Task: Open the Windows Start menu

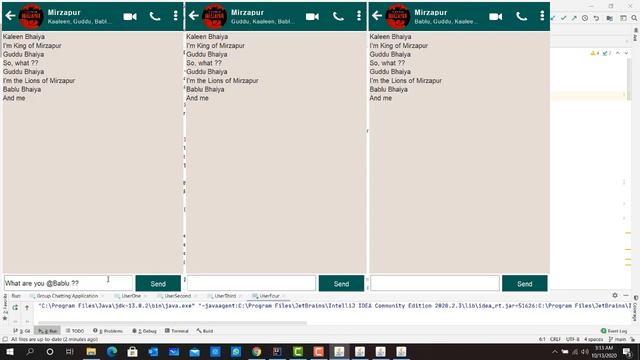Action: pyautogui.click(x=9, y=351)
